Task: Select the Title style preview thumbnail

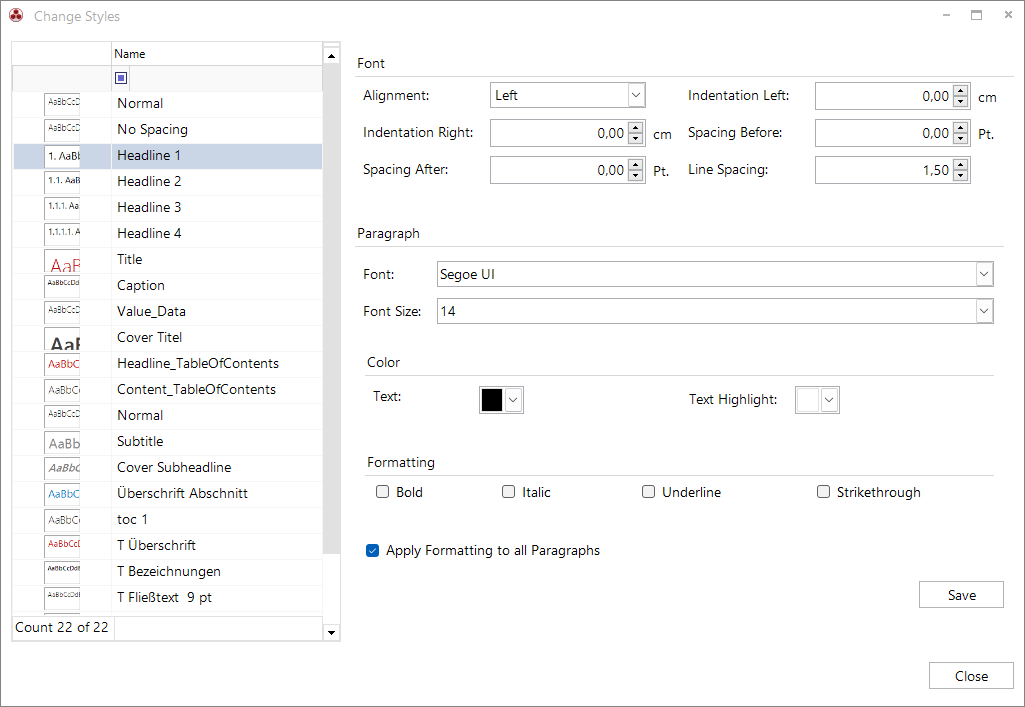Action: click(63, 260)
